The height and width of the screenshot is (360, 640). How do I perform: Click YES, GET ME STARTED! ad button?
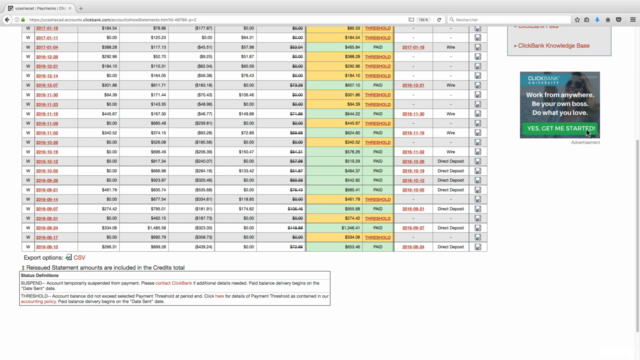[x=560, y=129]
